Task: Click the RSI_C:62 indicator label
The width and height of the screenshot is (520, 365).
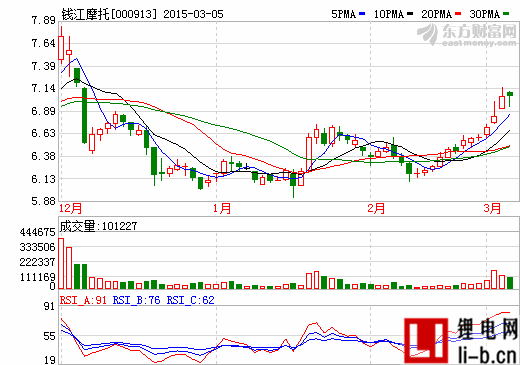Action: [x=190, y=300]
